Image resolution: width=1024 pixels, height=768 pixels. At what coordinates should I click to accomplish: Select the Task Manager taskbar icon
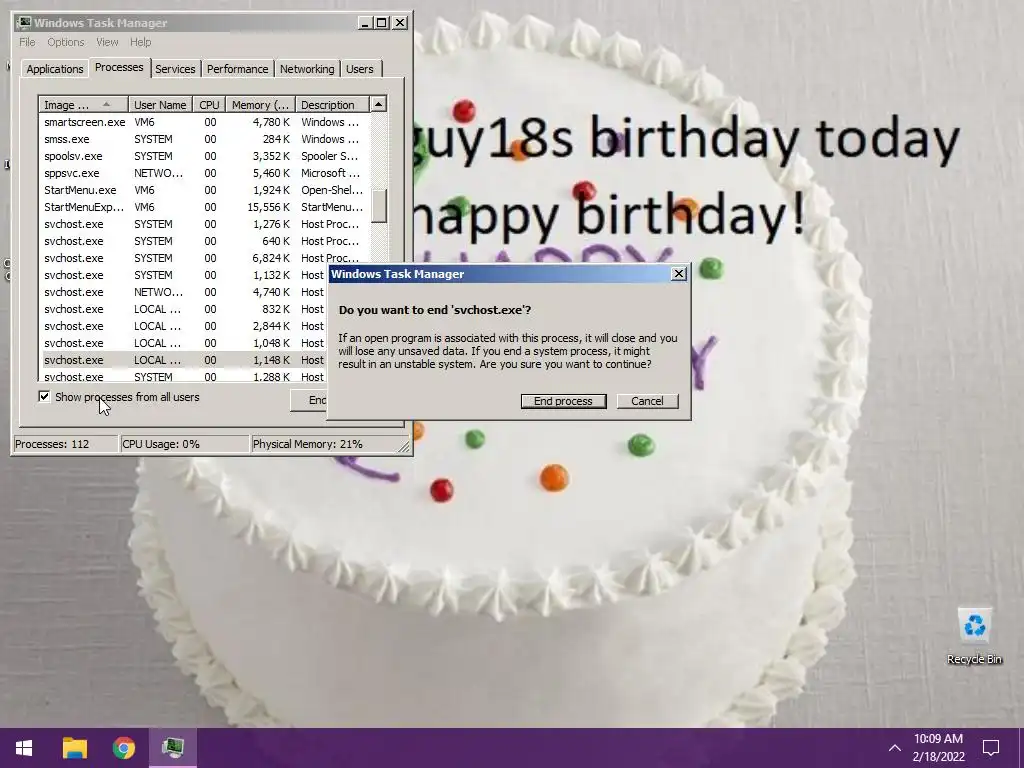pyautogui.click(x=173, y=748)
